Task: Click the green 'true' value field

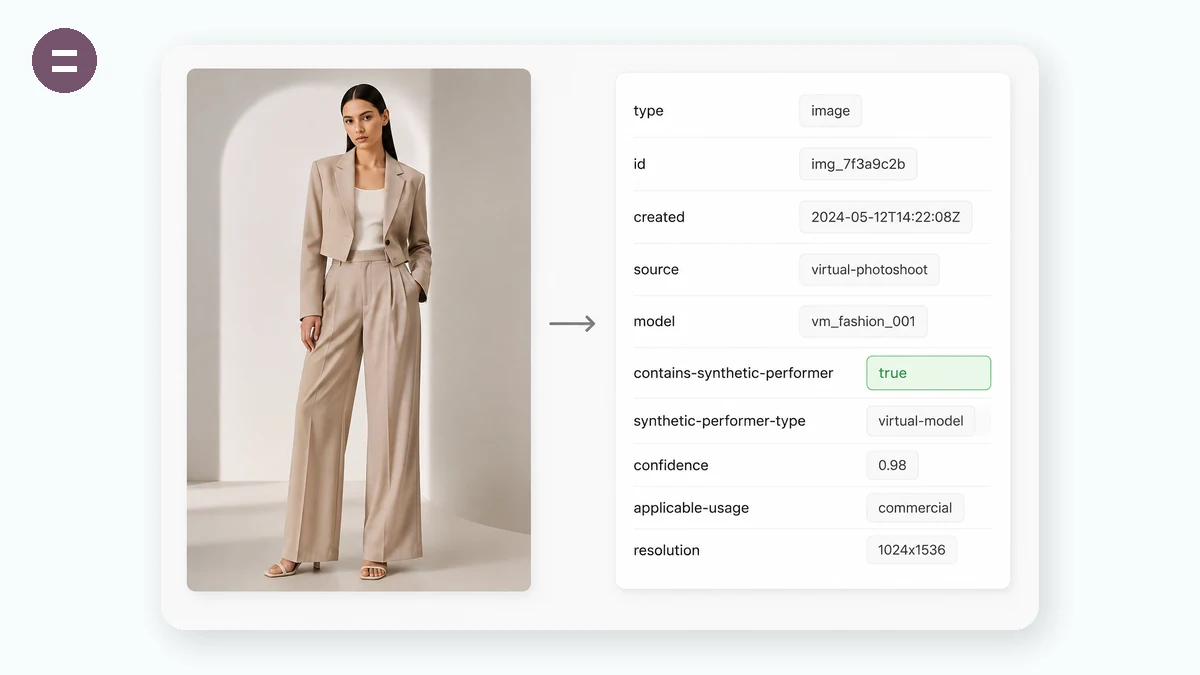Action: tap(928, 373)
